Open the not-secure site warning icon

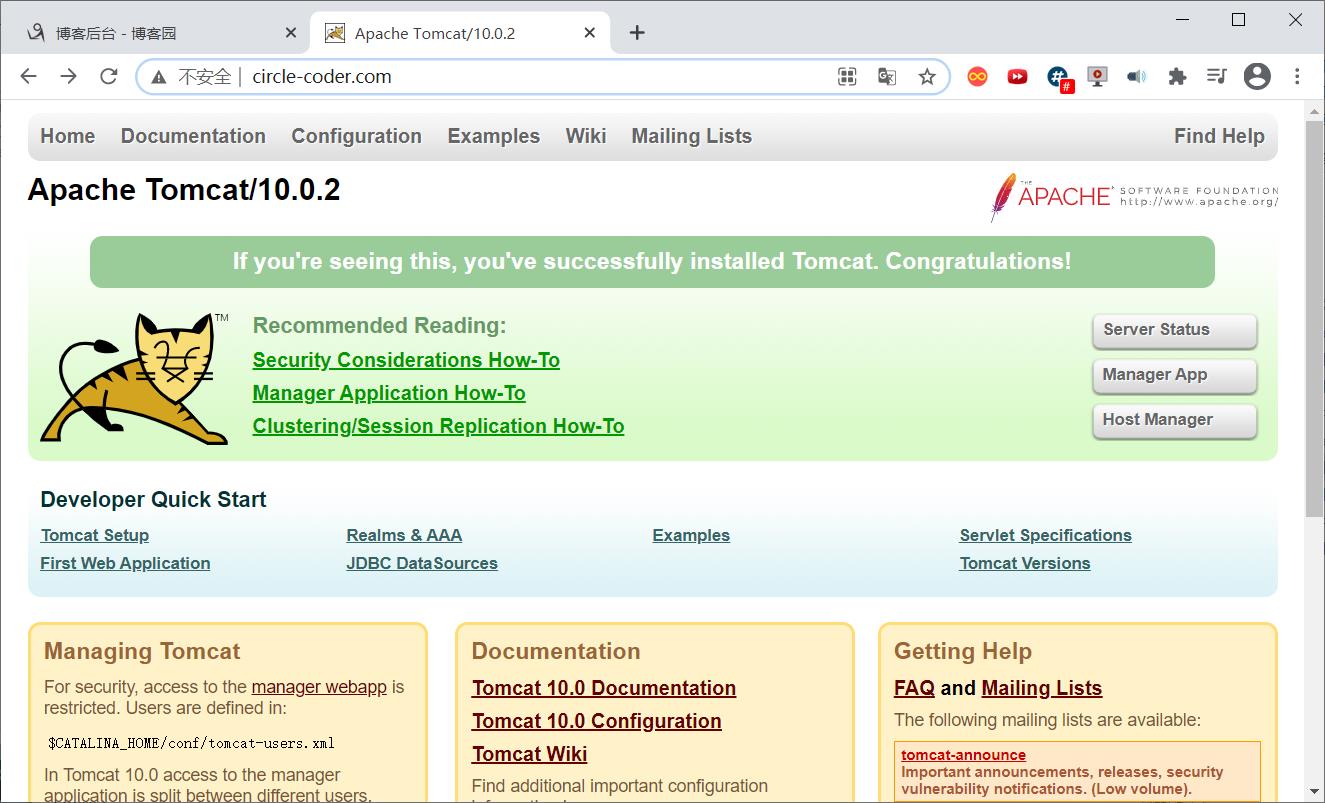pos(158,77)
